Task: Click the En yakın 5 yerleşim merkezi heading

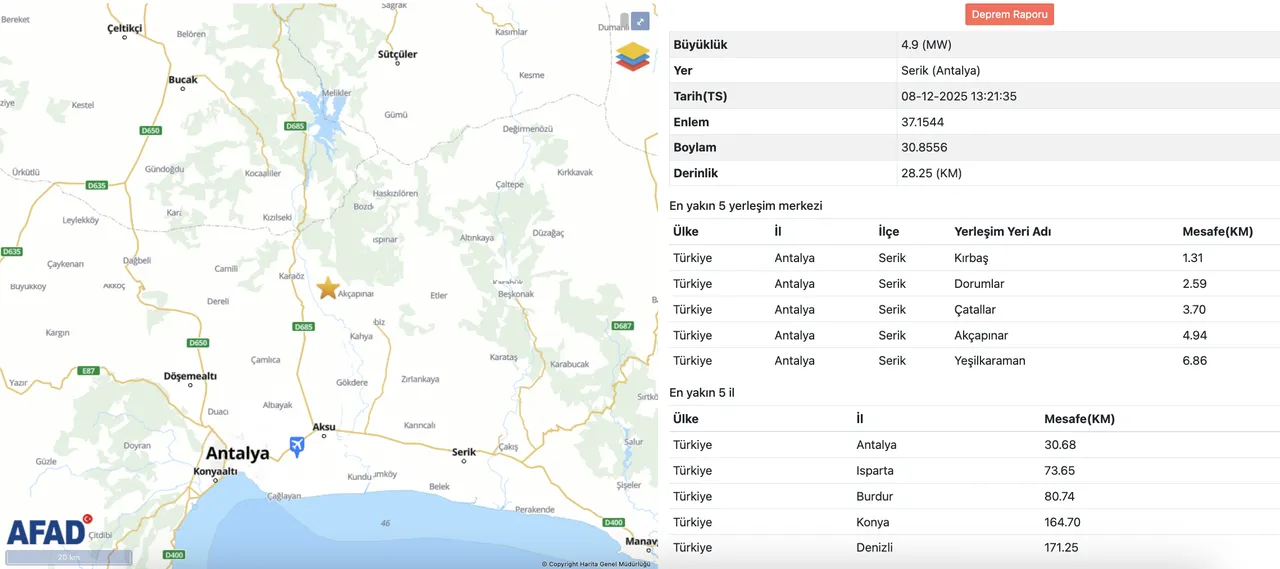Action: coord(745,205)
